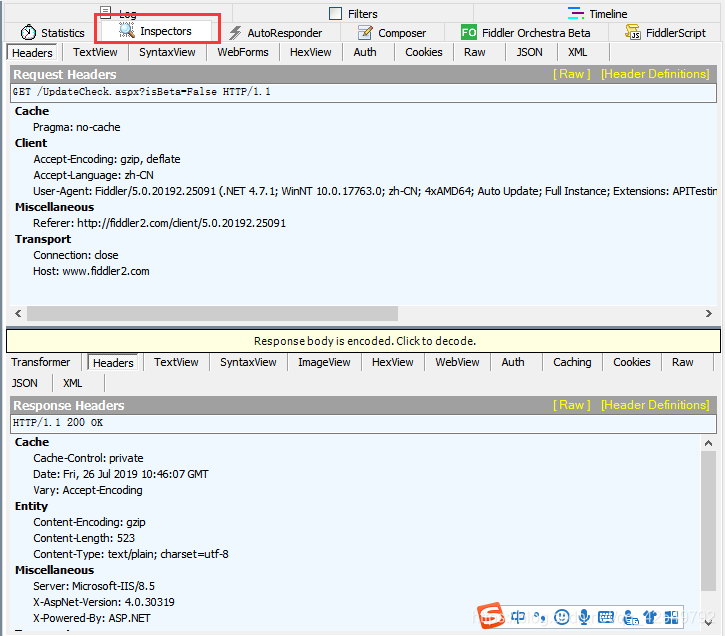The height and width of the screenshot is (636, 725).
Task: Open response Transformer tab
Action: click(41, 362)
